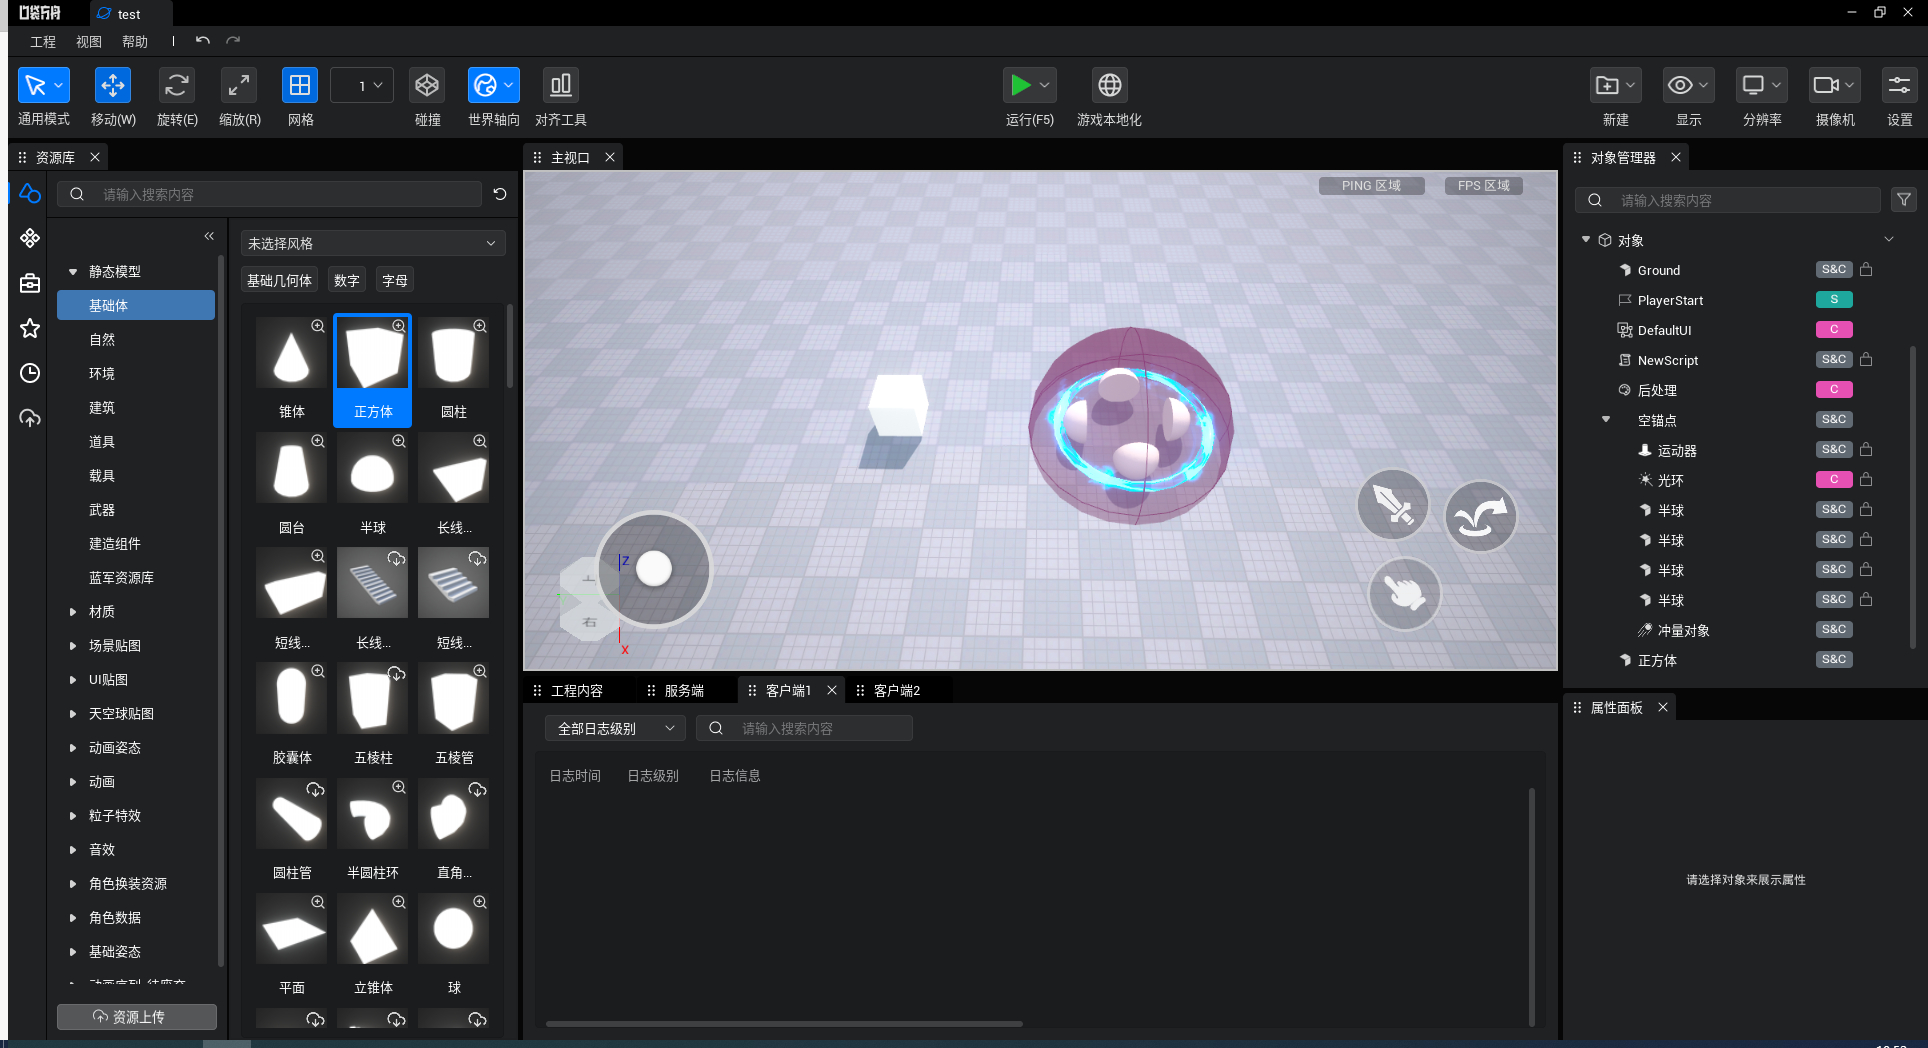The height and width of the screenshot is (1048, 1928).
Task: Click the undo arrow in menu bar
Action: pos(203,41)
